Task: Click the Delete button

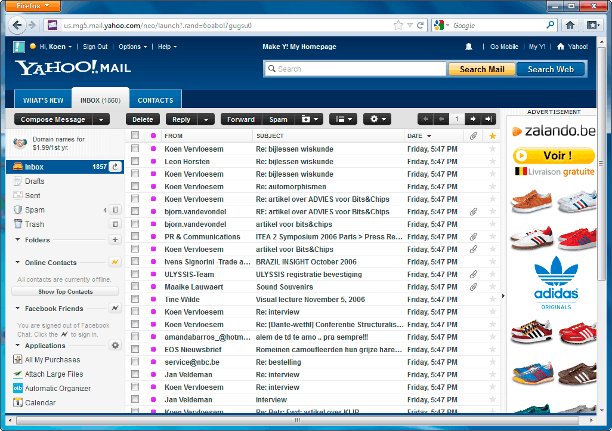Action: pyautogui.click(x=142, y=119)
